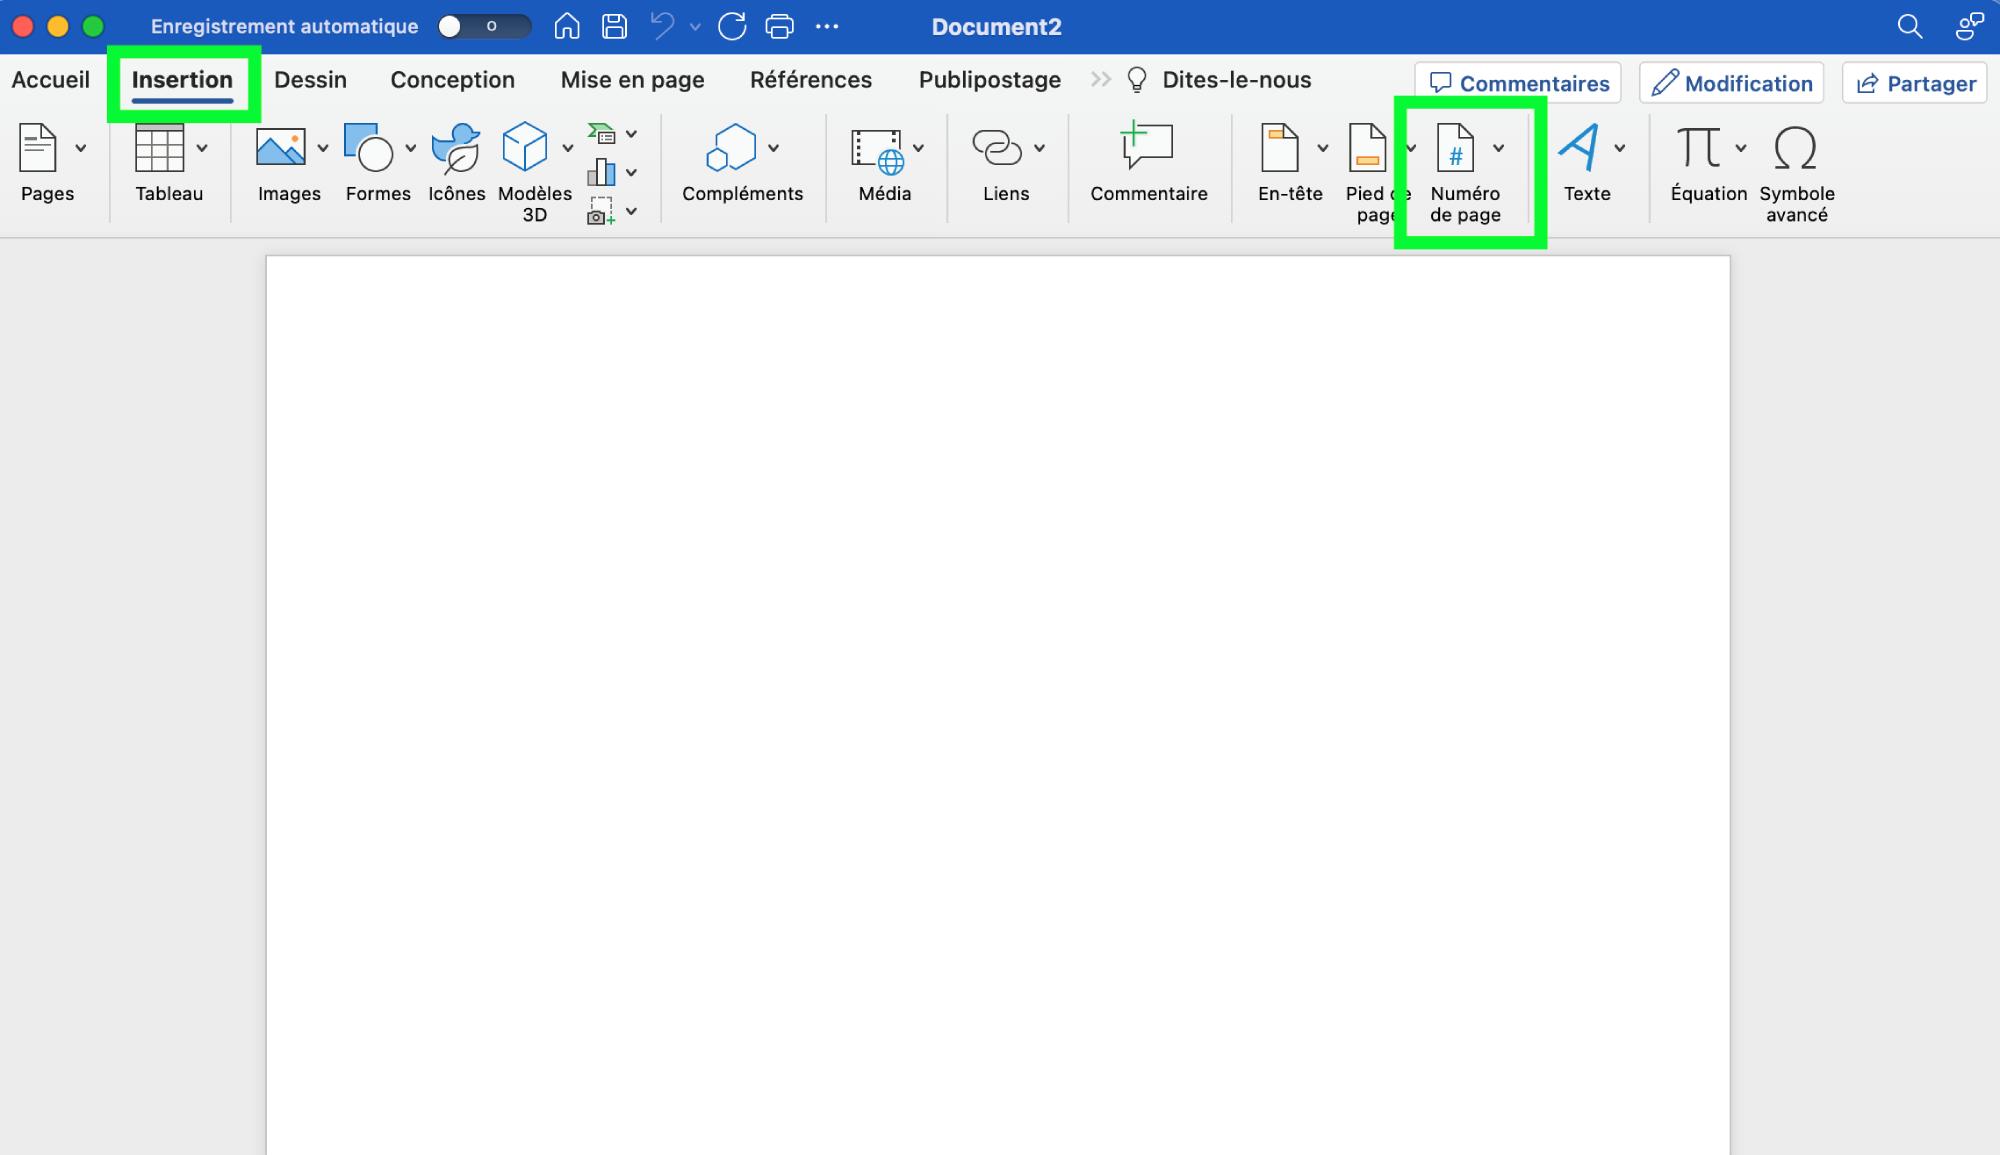The image size is (2000, 1155).
Task: Switch to the Dessin tab
Action: tap(310, 80)
